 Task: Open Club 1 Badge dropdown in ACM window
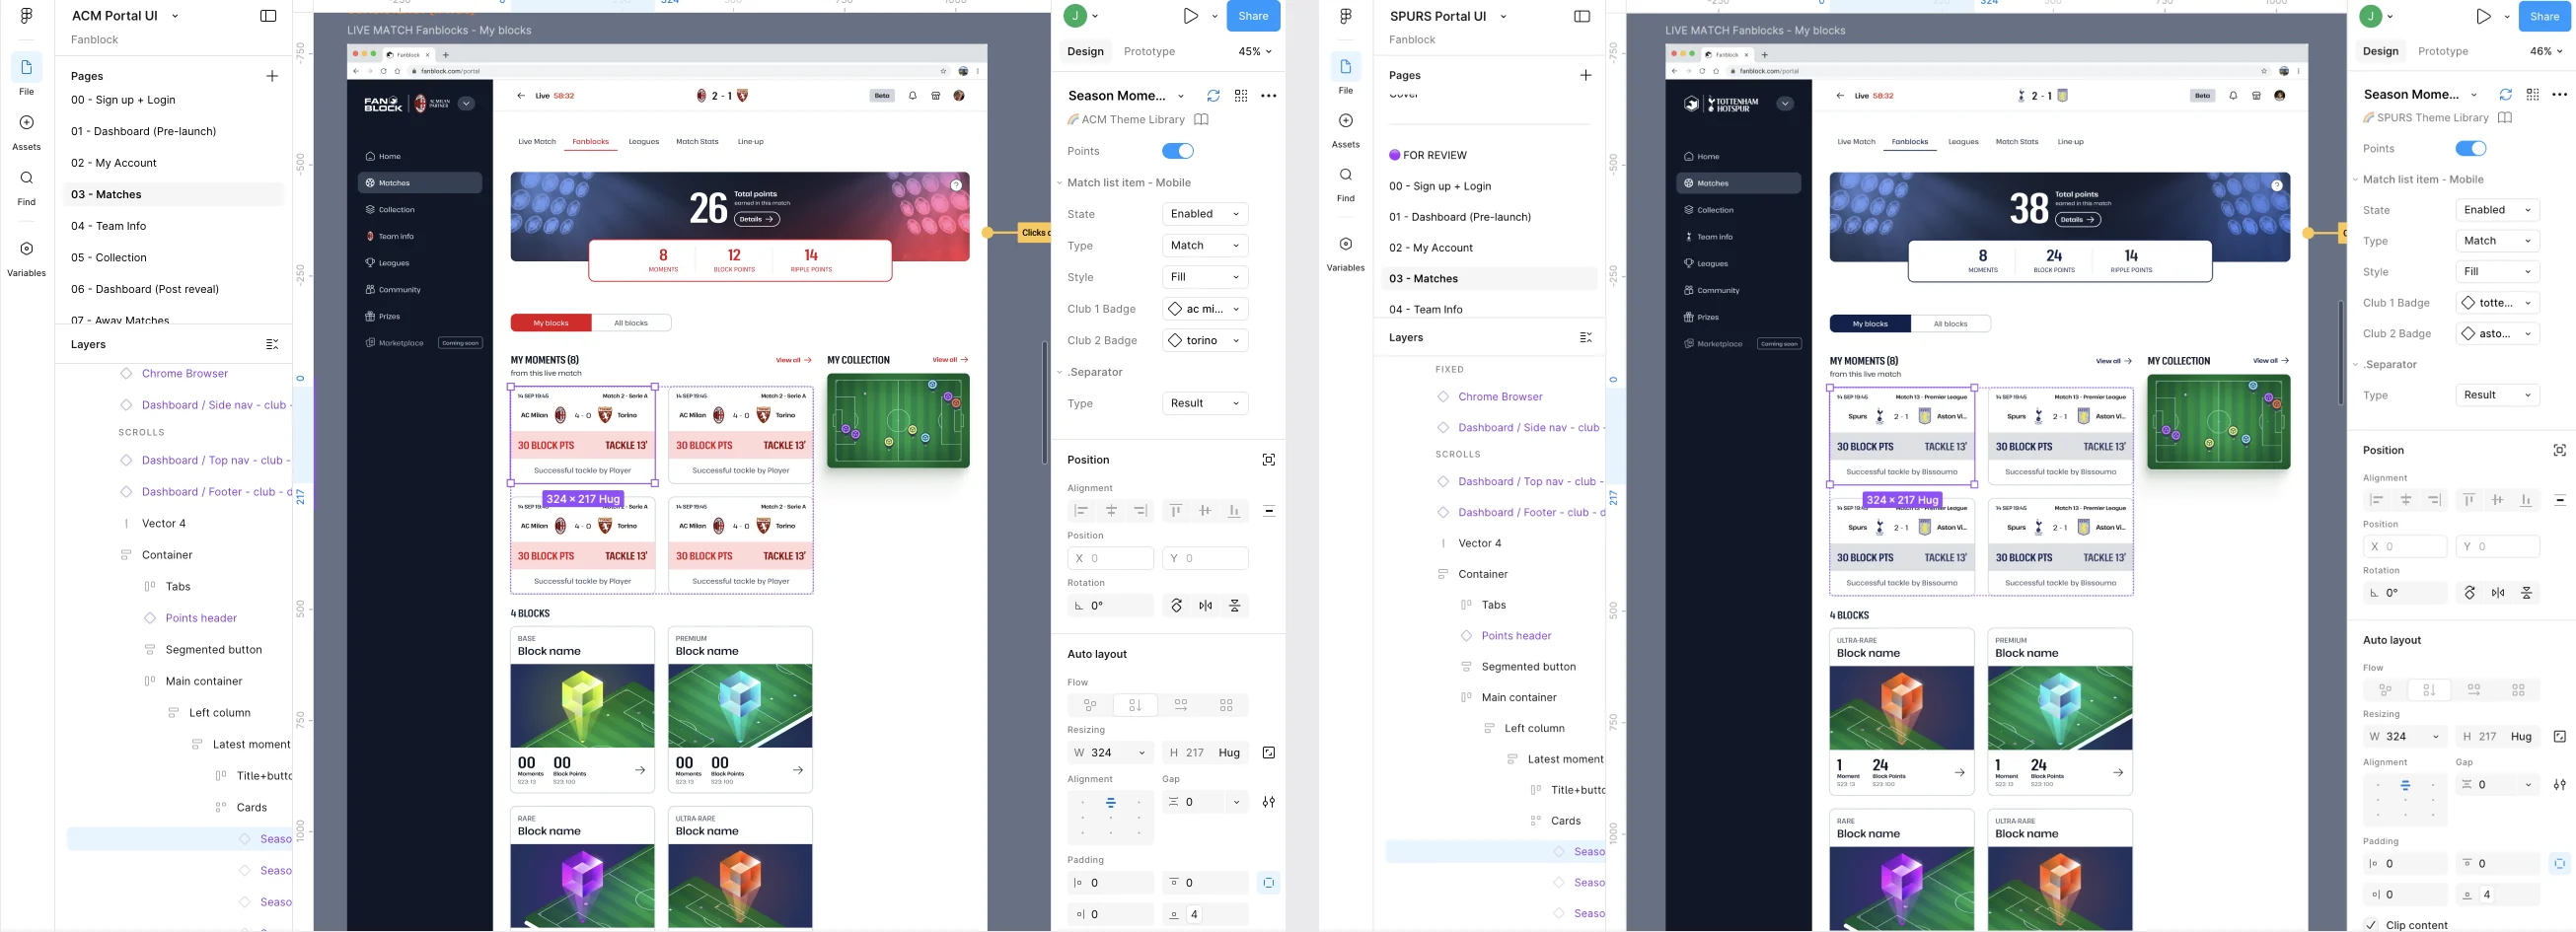[x=1205, y=309]
